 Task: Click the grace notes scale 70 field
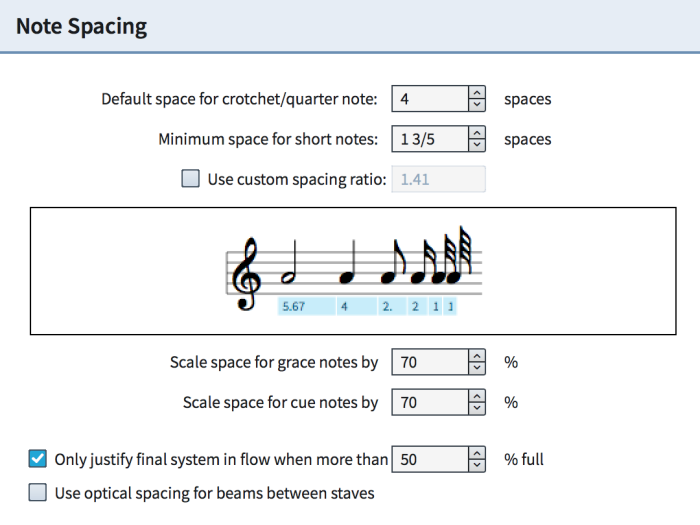(430, 362)
